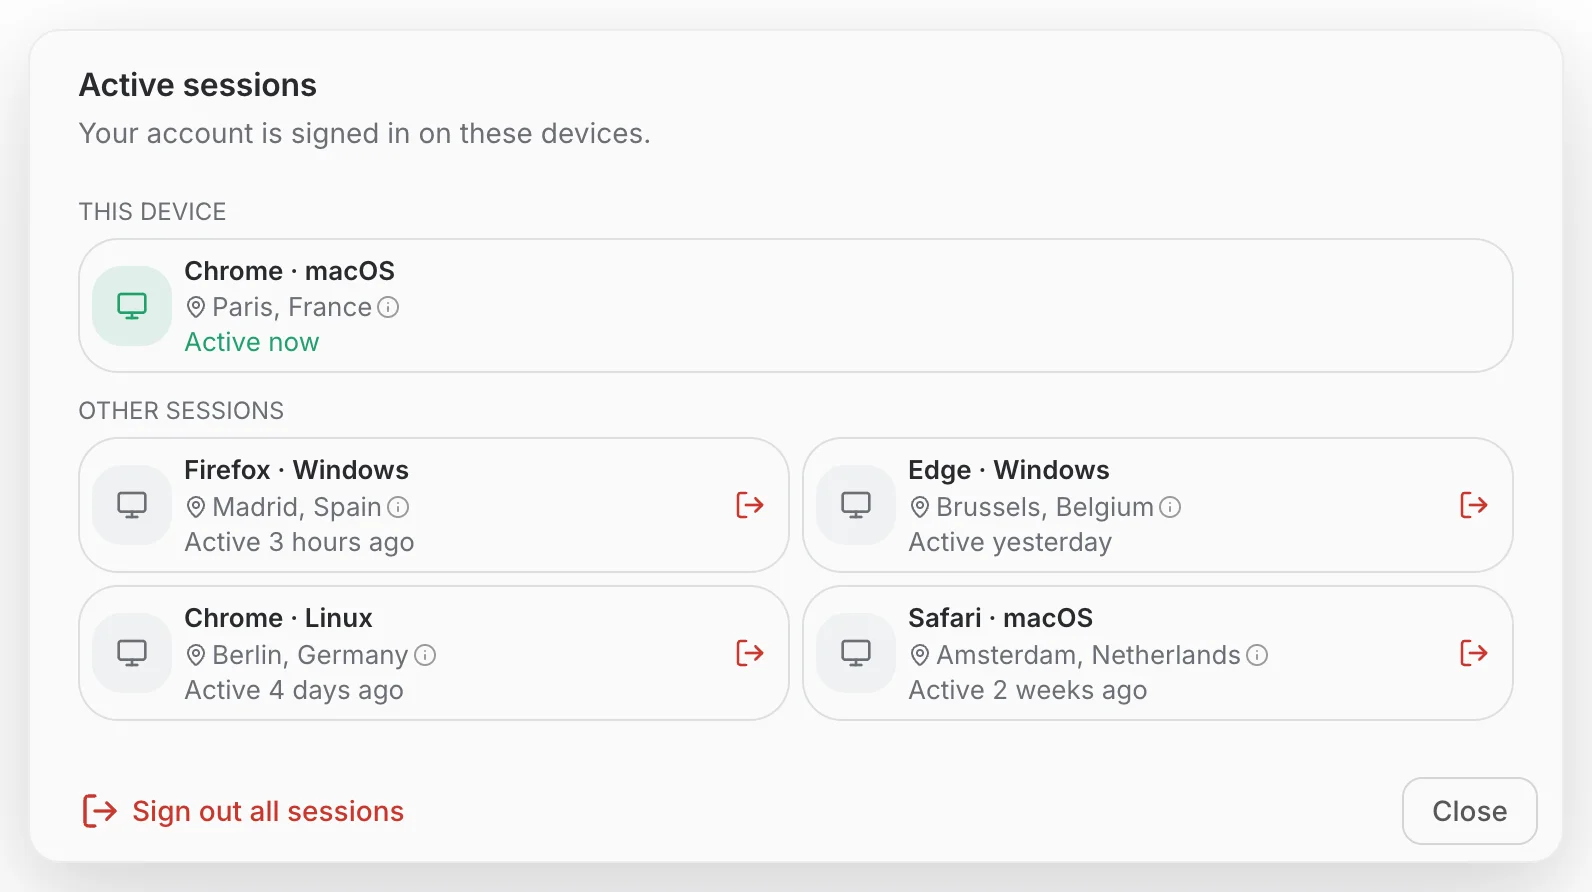
Task: Click the pin icon beside Berlin, Germany
Action: coord(196,655)
